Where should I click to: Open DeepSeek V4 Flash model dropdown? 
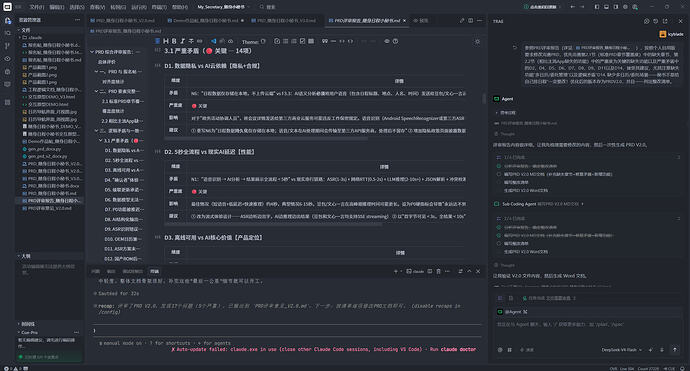pyautogui.click(x=622, y=350)
